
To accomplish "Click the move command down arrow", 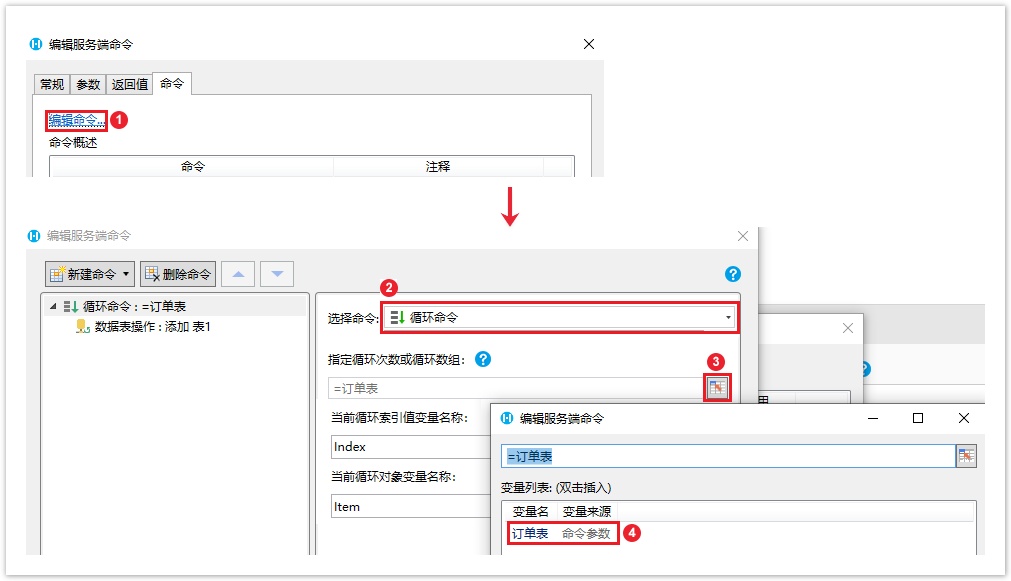I will point(277,274).
